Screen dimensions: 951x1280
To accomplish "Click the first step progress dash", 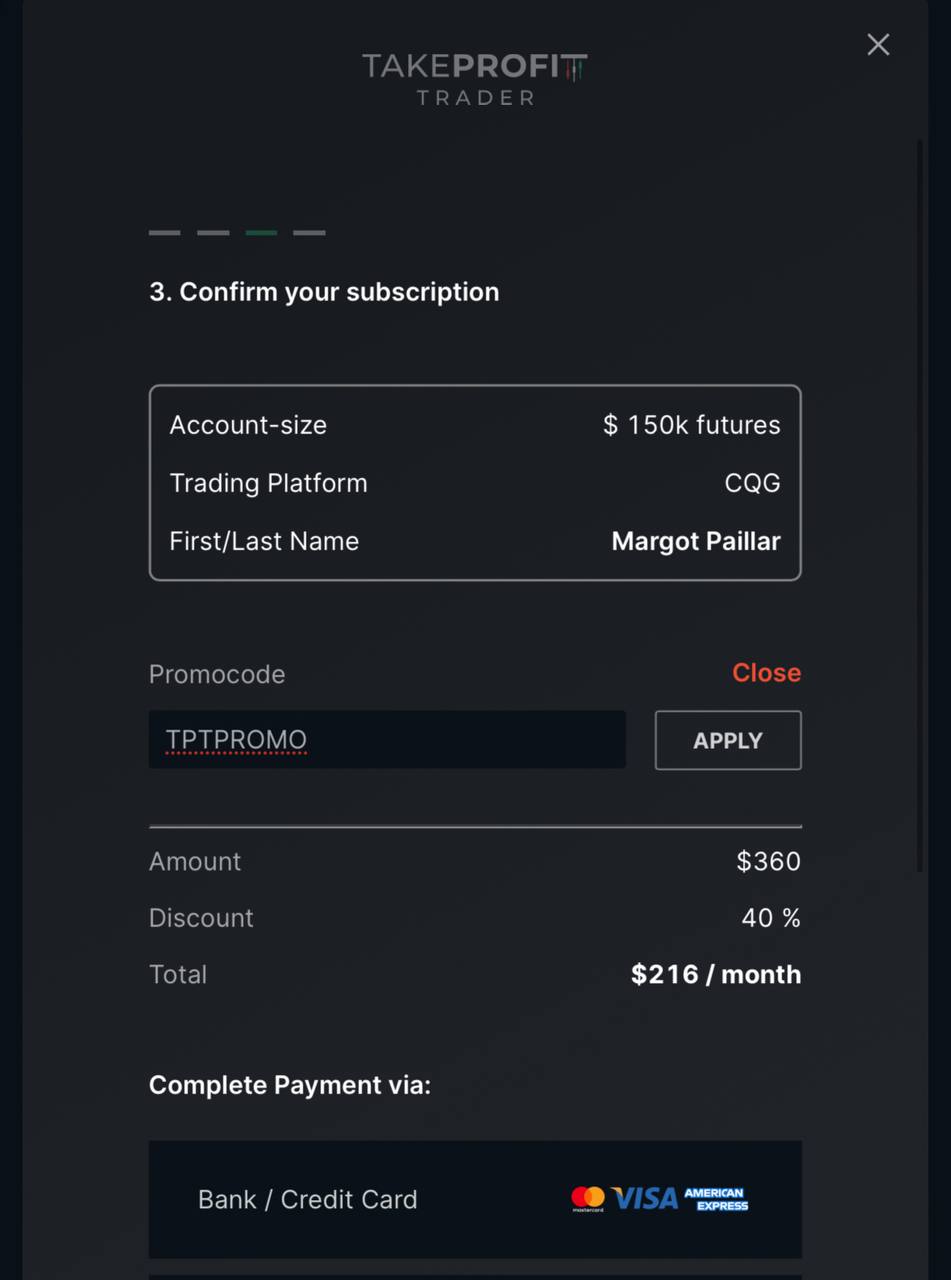I will [x=164, y=232].
